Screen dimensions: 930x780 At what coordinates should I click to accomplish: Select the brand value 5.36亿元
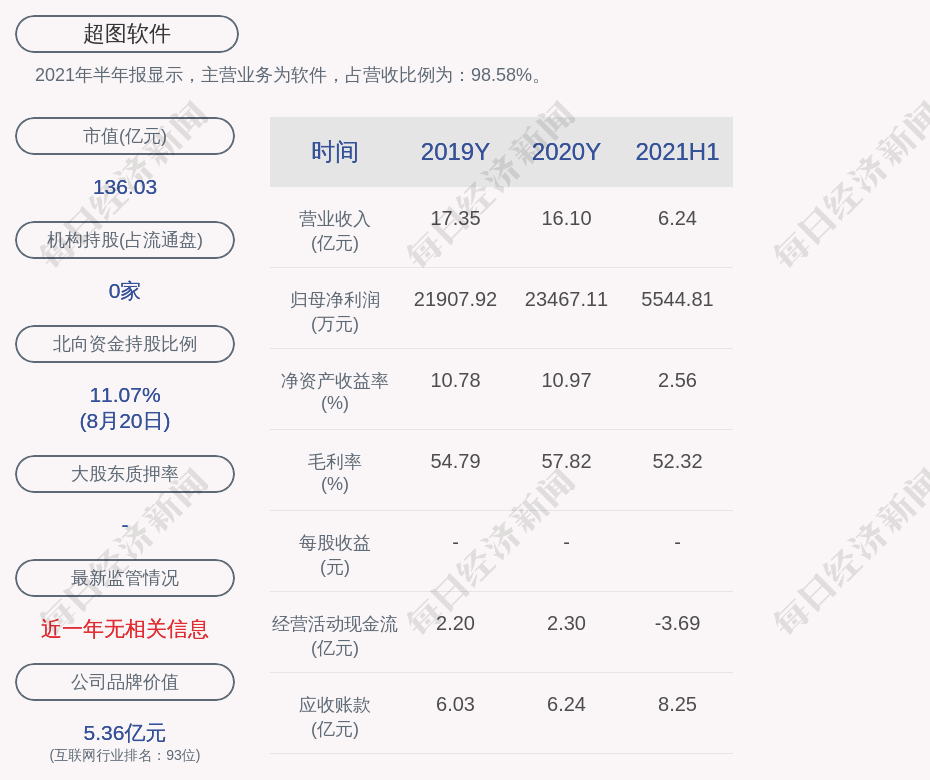coord(125,733)
